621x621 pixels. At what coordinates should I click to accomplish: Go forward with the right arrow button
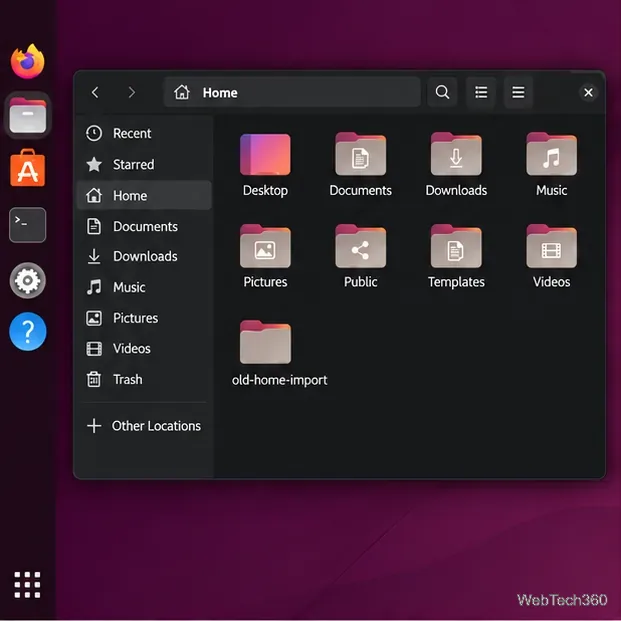click(132, 93)
